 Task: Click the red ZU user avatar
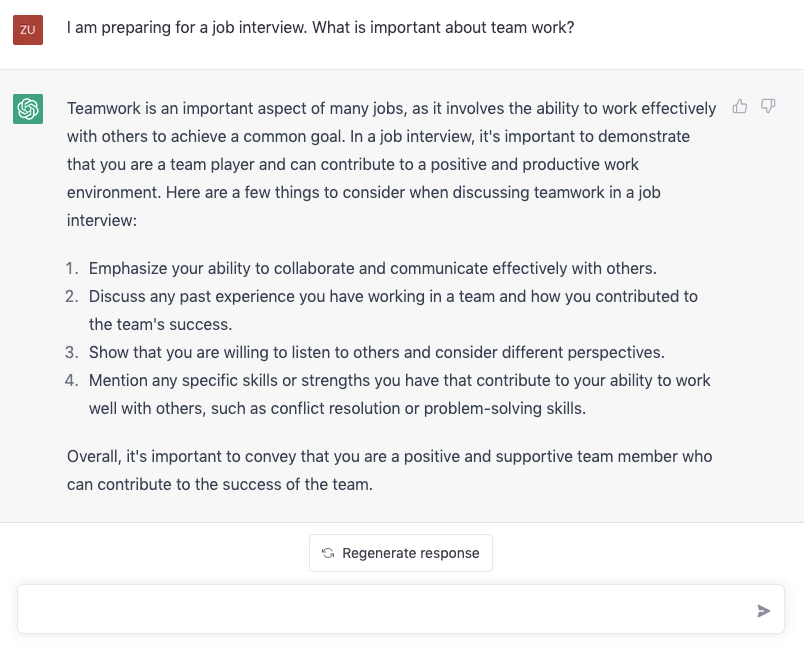[28, 30]
